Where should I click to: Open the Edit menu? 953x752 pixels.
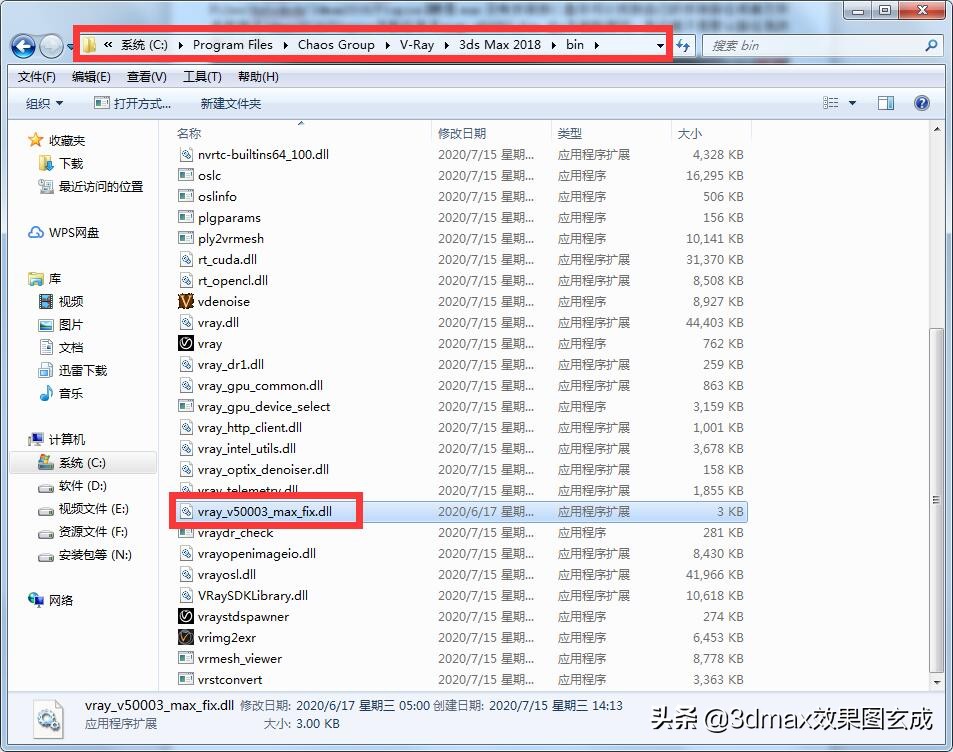(91, 77)
